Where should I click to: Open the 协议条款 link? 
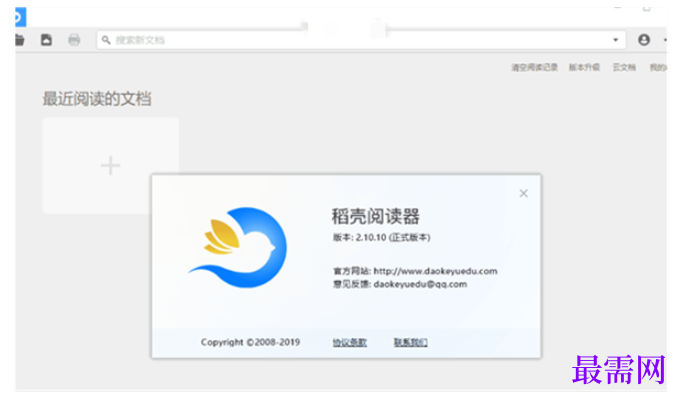pos(349,343)
